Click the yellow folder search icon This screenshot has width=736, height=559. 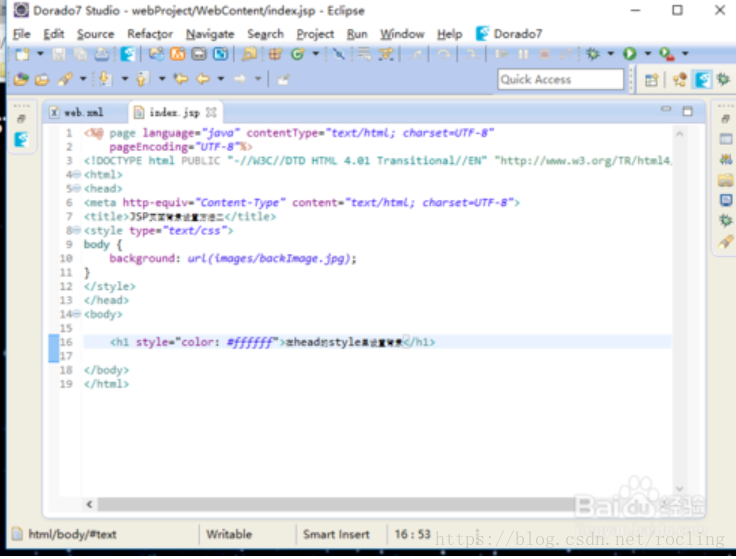coord(249,54)
